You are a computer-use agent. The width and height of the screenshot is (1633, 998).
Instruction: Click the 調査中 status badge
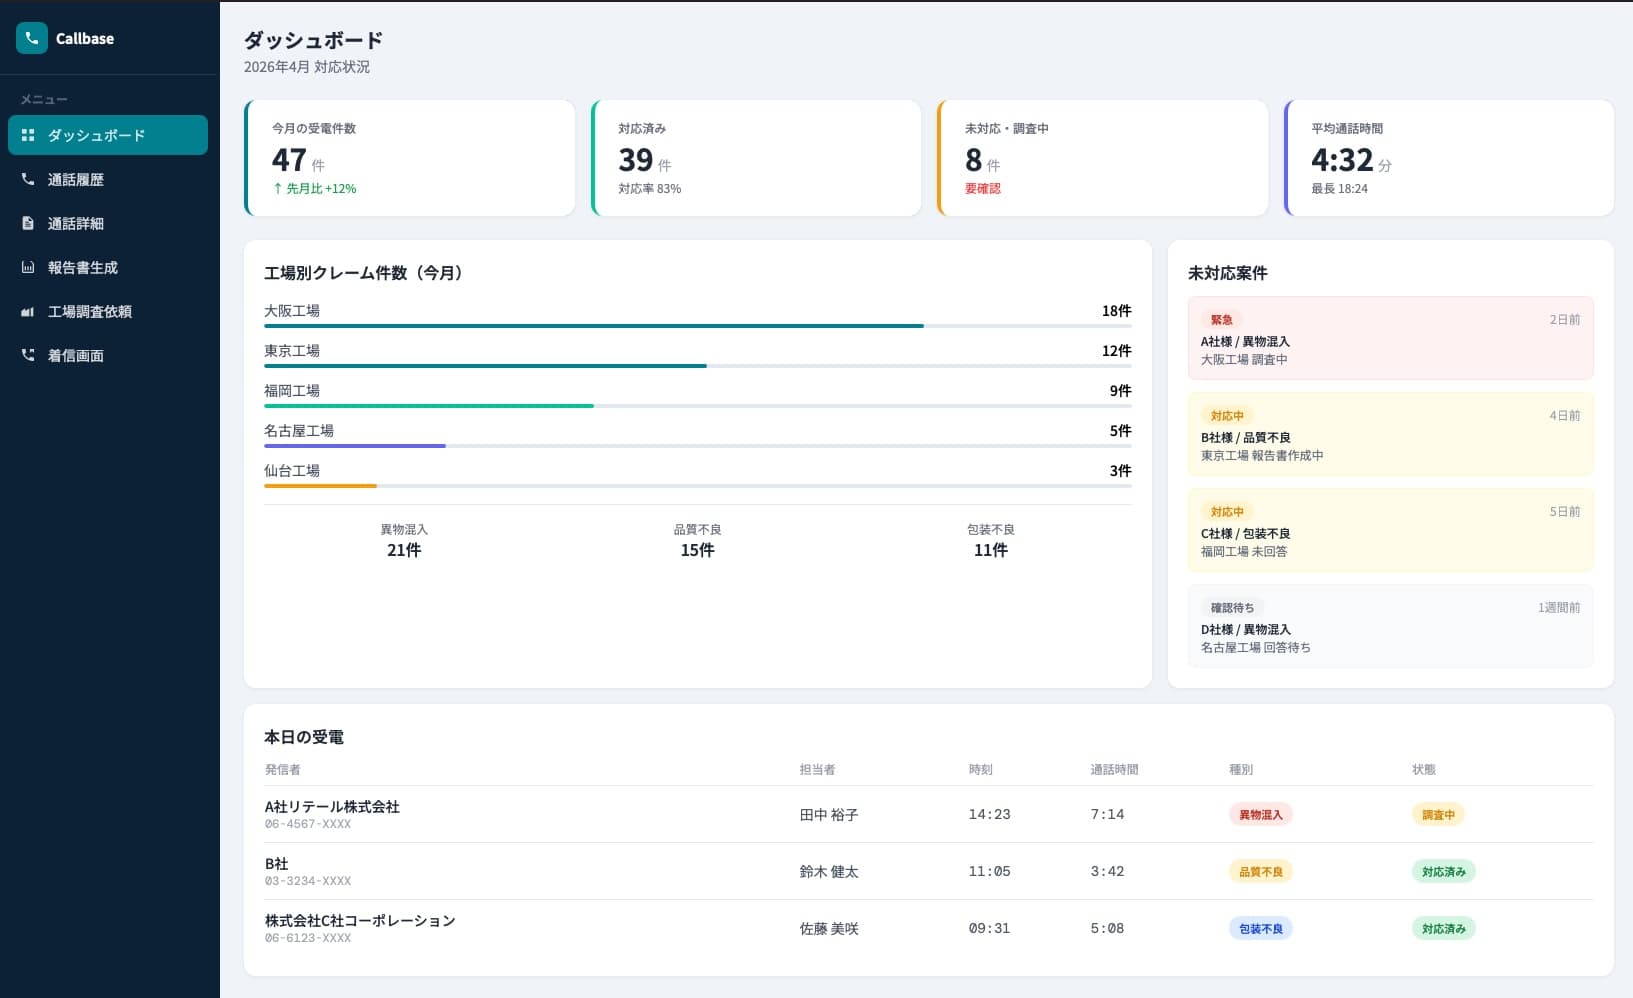point(1438,815)
